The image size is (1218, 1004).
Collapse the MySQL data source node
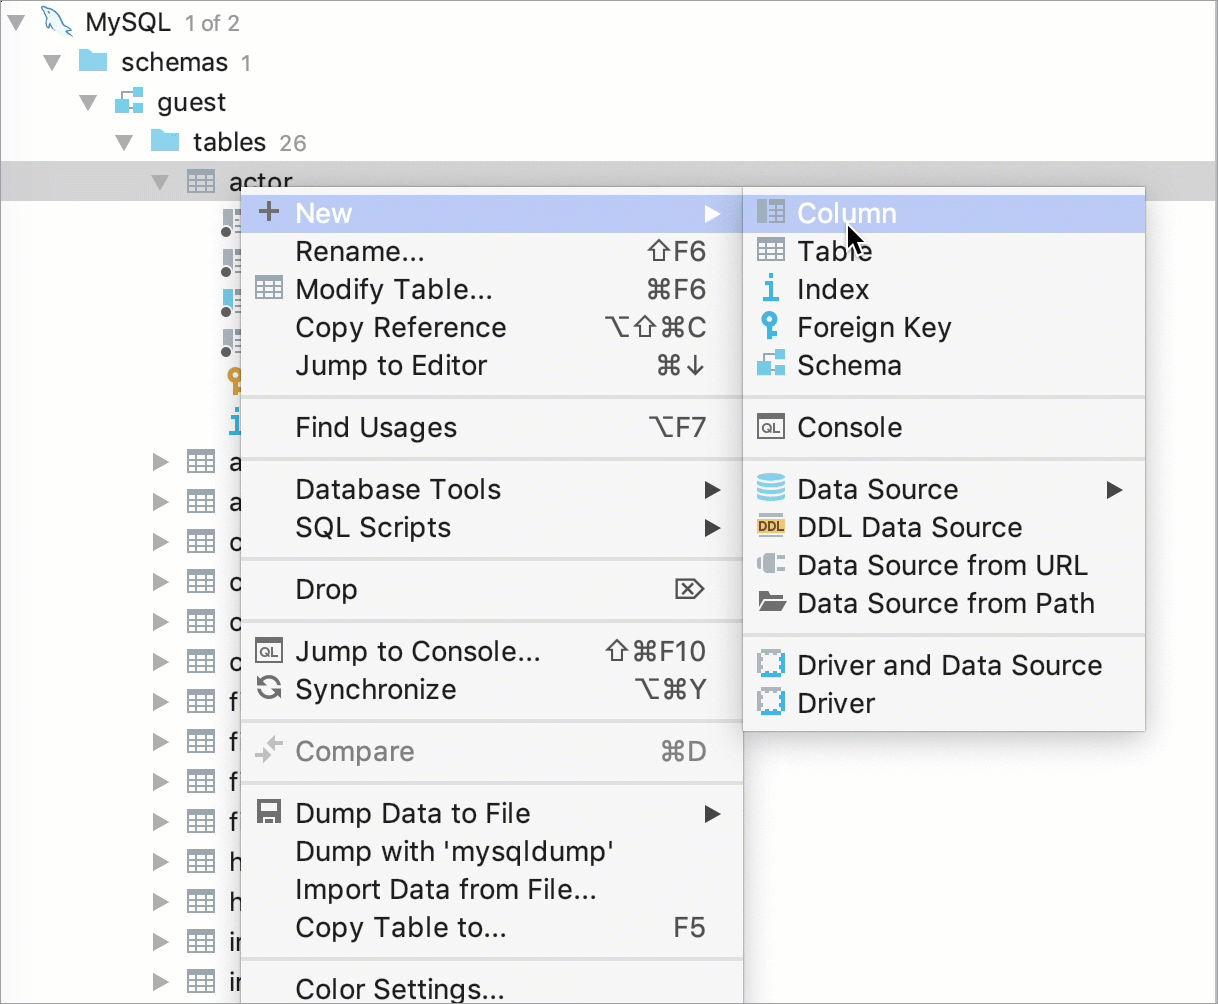pos(15,22)
